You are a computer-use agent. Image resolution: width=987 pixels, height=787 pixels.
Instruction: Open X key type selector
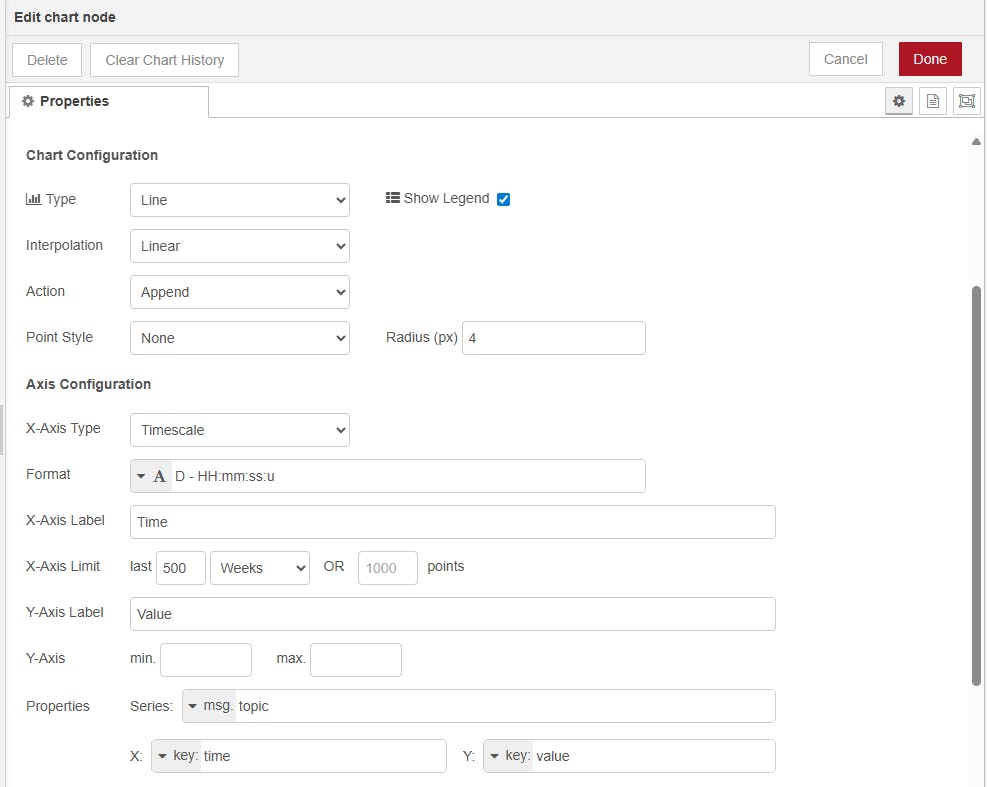click(x=176, y=756)
